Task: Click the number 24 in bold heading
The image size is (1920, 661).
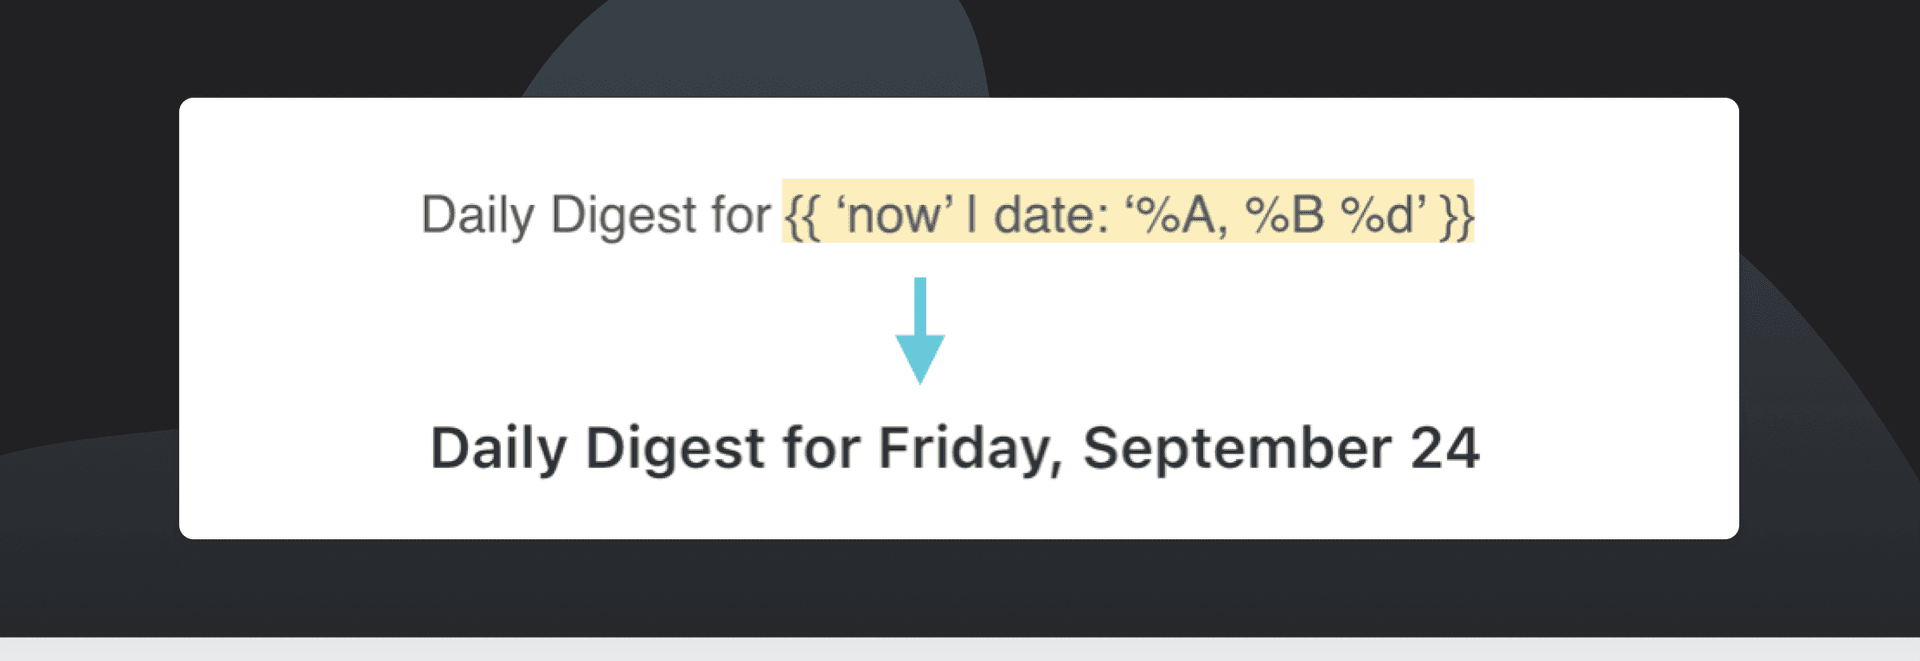Action: (x=1444, y=448)
